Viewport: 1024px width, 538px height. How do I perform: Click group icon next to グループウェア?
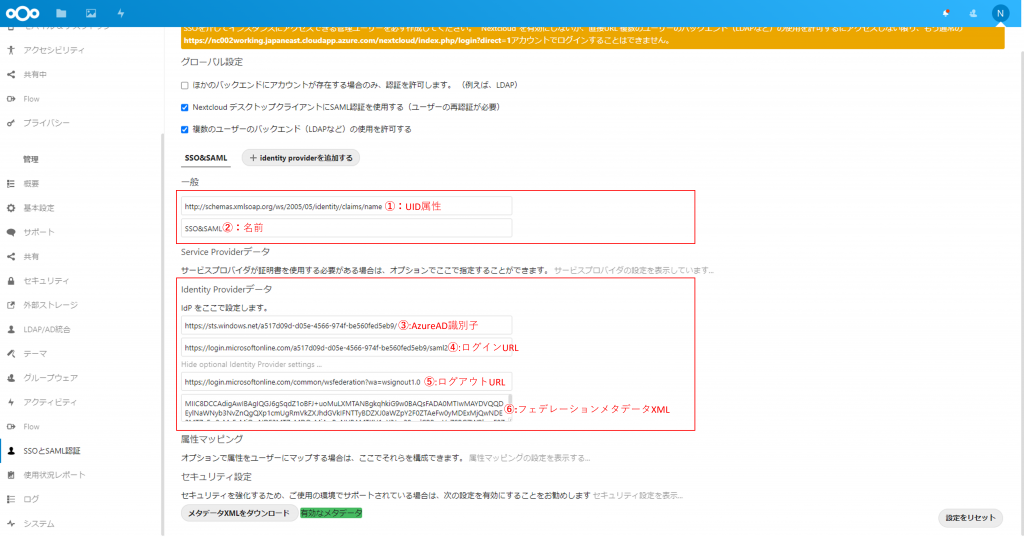tap(10, 378)
